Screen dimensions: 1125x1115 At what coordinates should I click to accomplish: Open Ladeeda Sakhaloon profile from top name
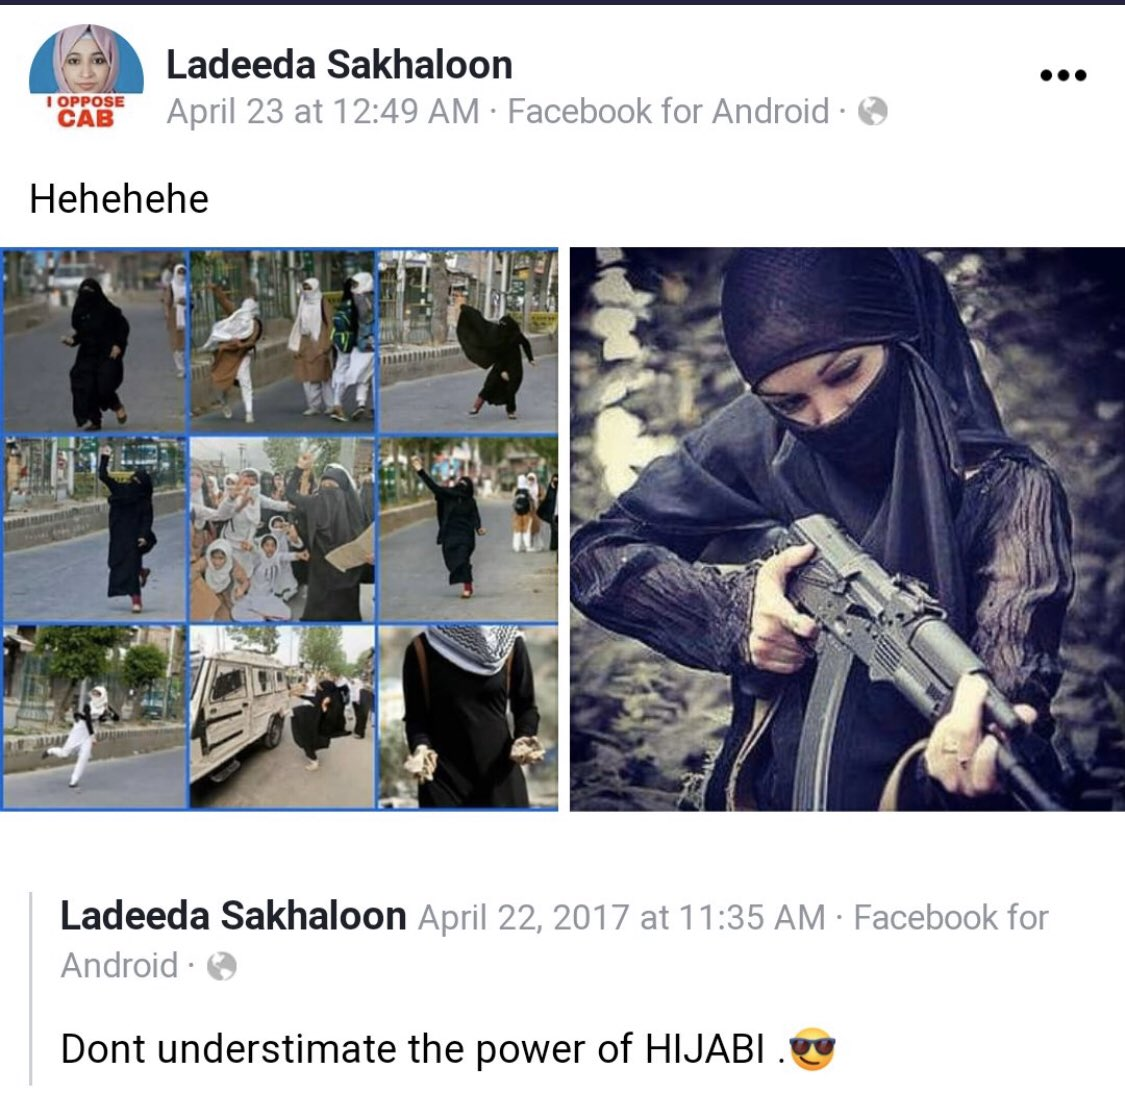point(339,65)
